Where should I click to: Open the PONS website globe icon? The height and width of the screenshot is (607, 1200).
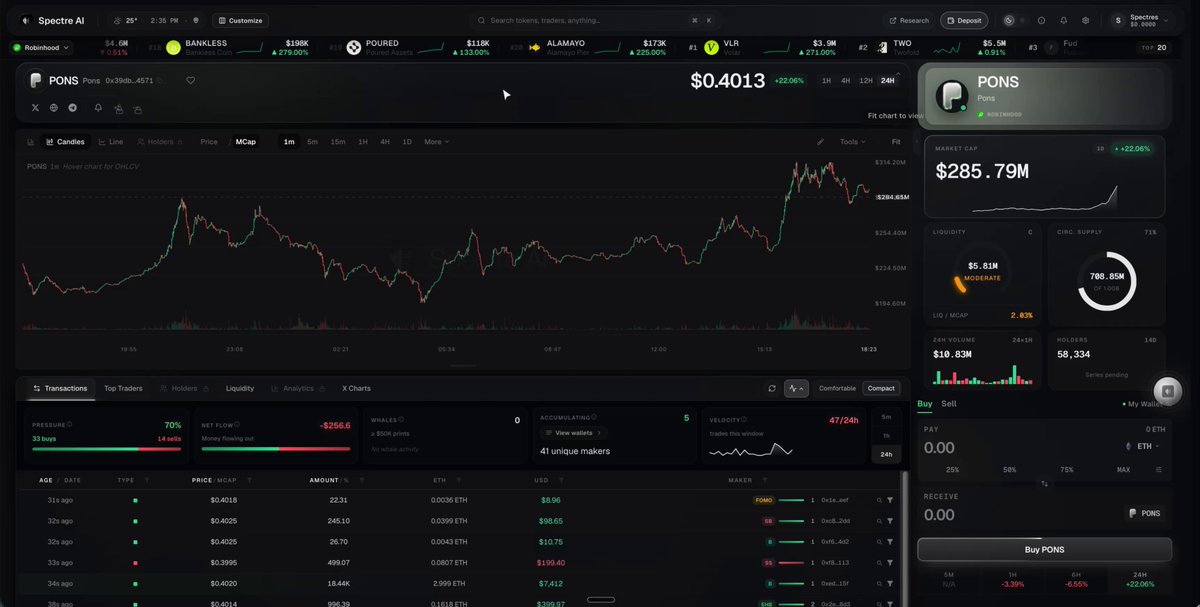(x=53, y=108)
